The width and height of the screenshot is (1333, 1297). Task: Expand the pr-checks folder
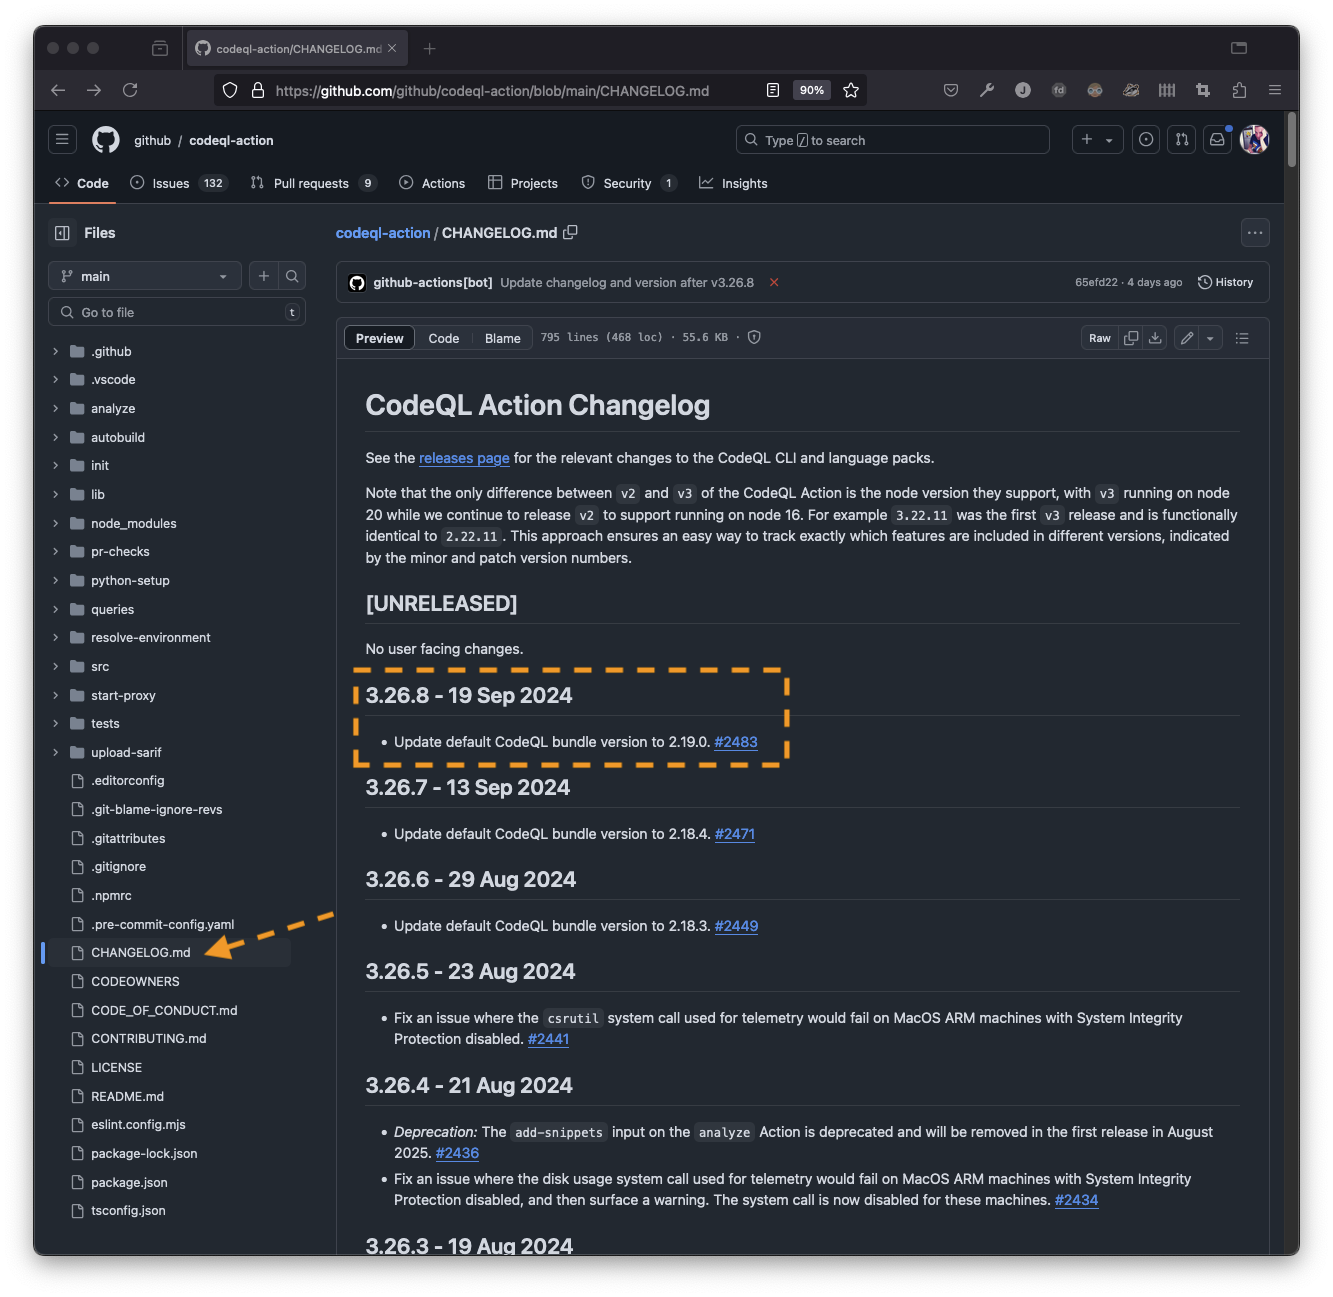56,552
